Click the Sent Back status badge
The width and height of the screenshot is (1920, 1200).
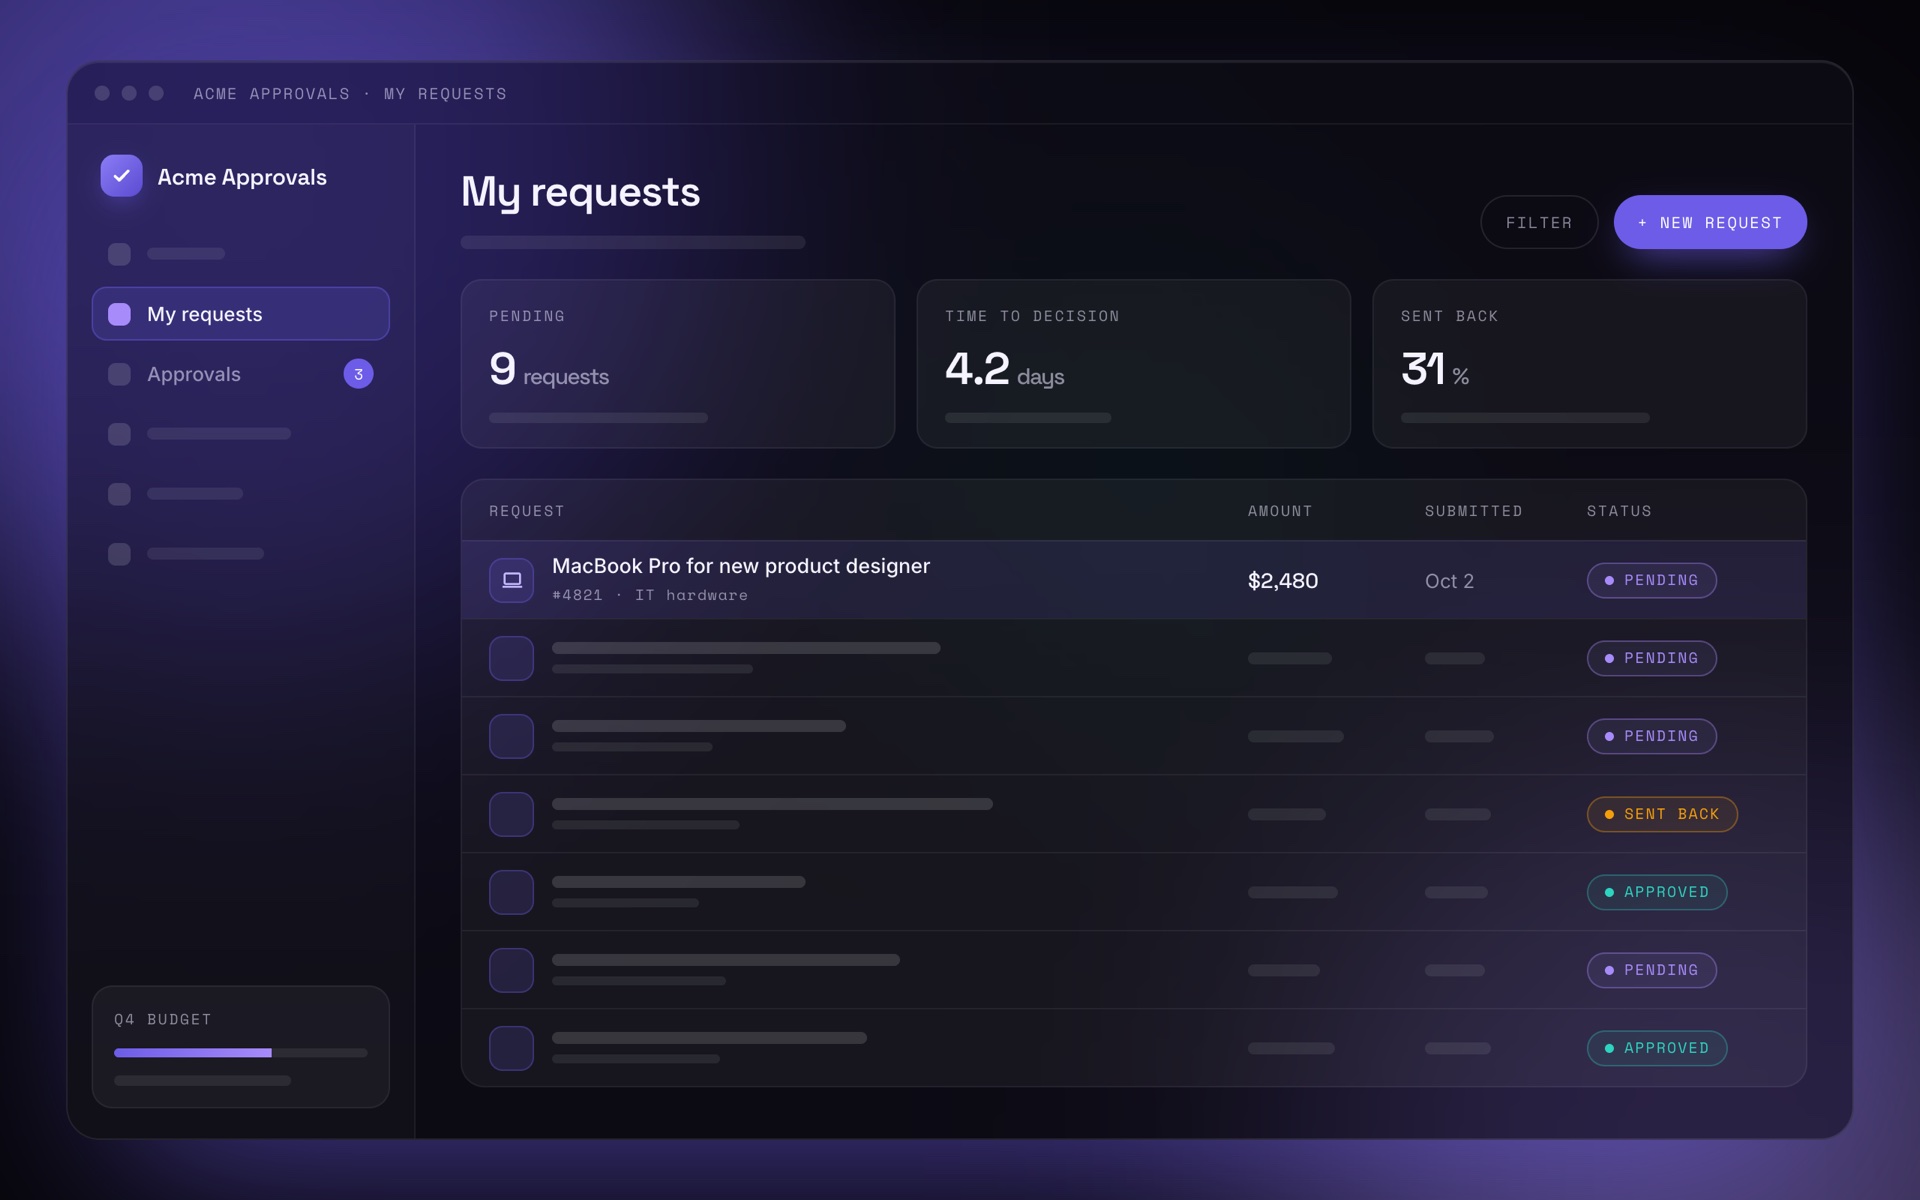1662,814
